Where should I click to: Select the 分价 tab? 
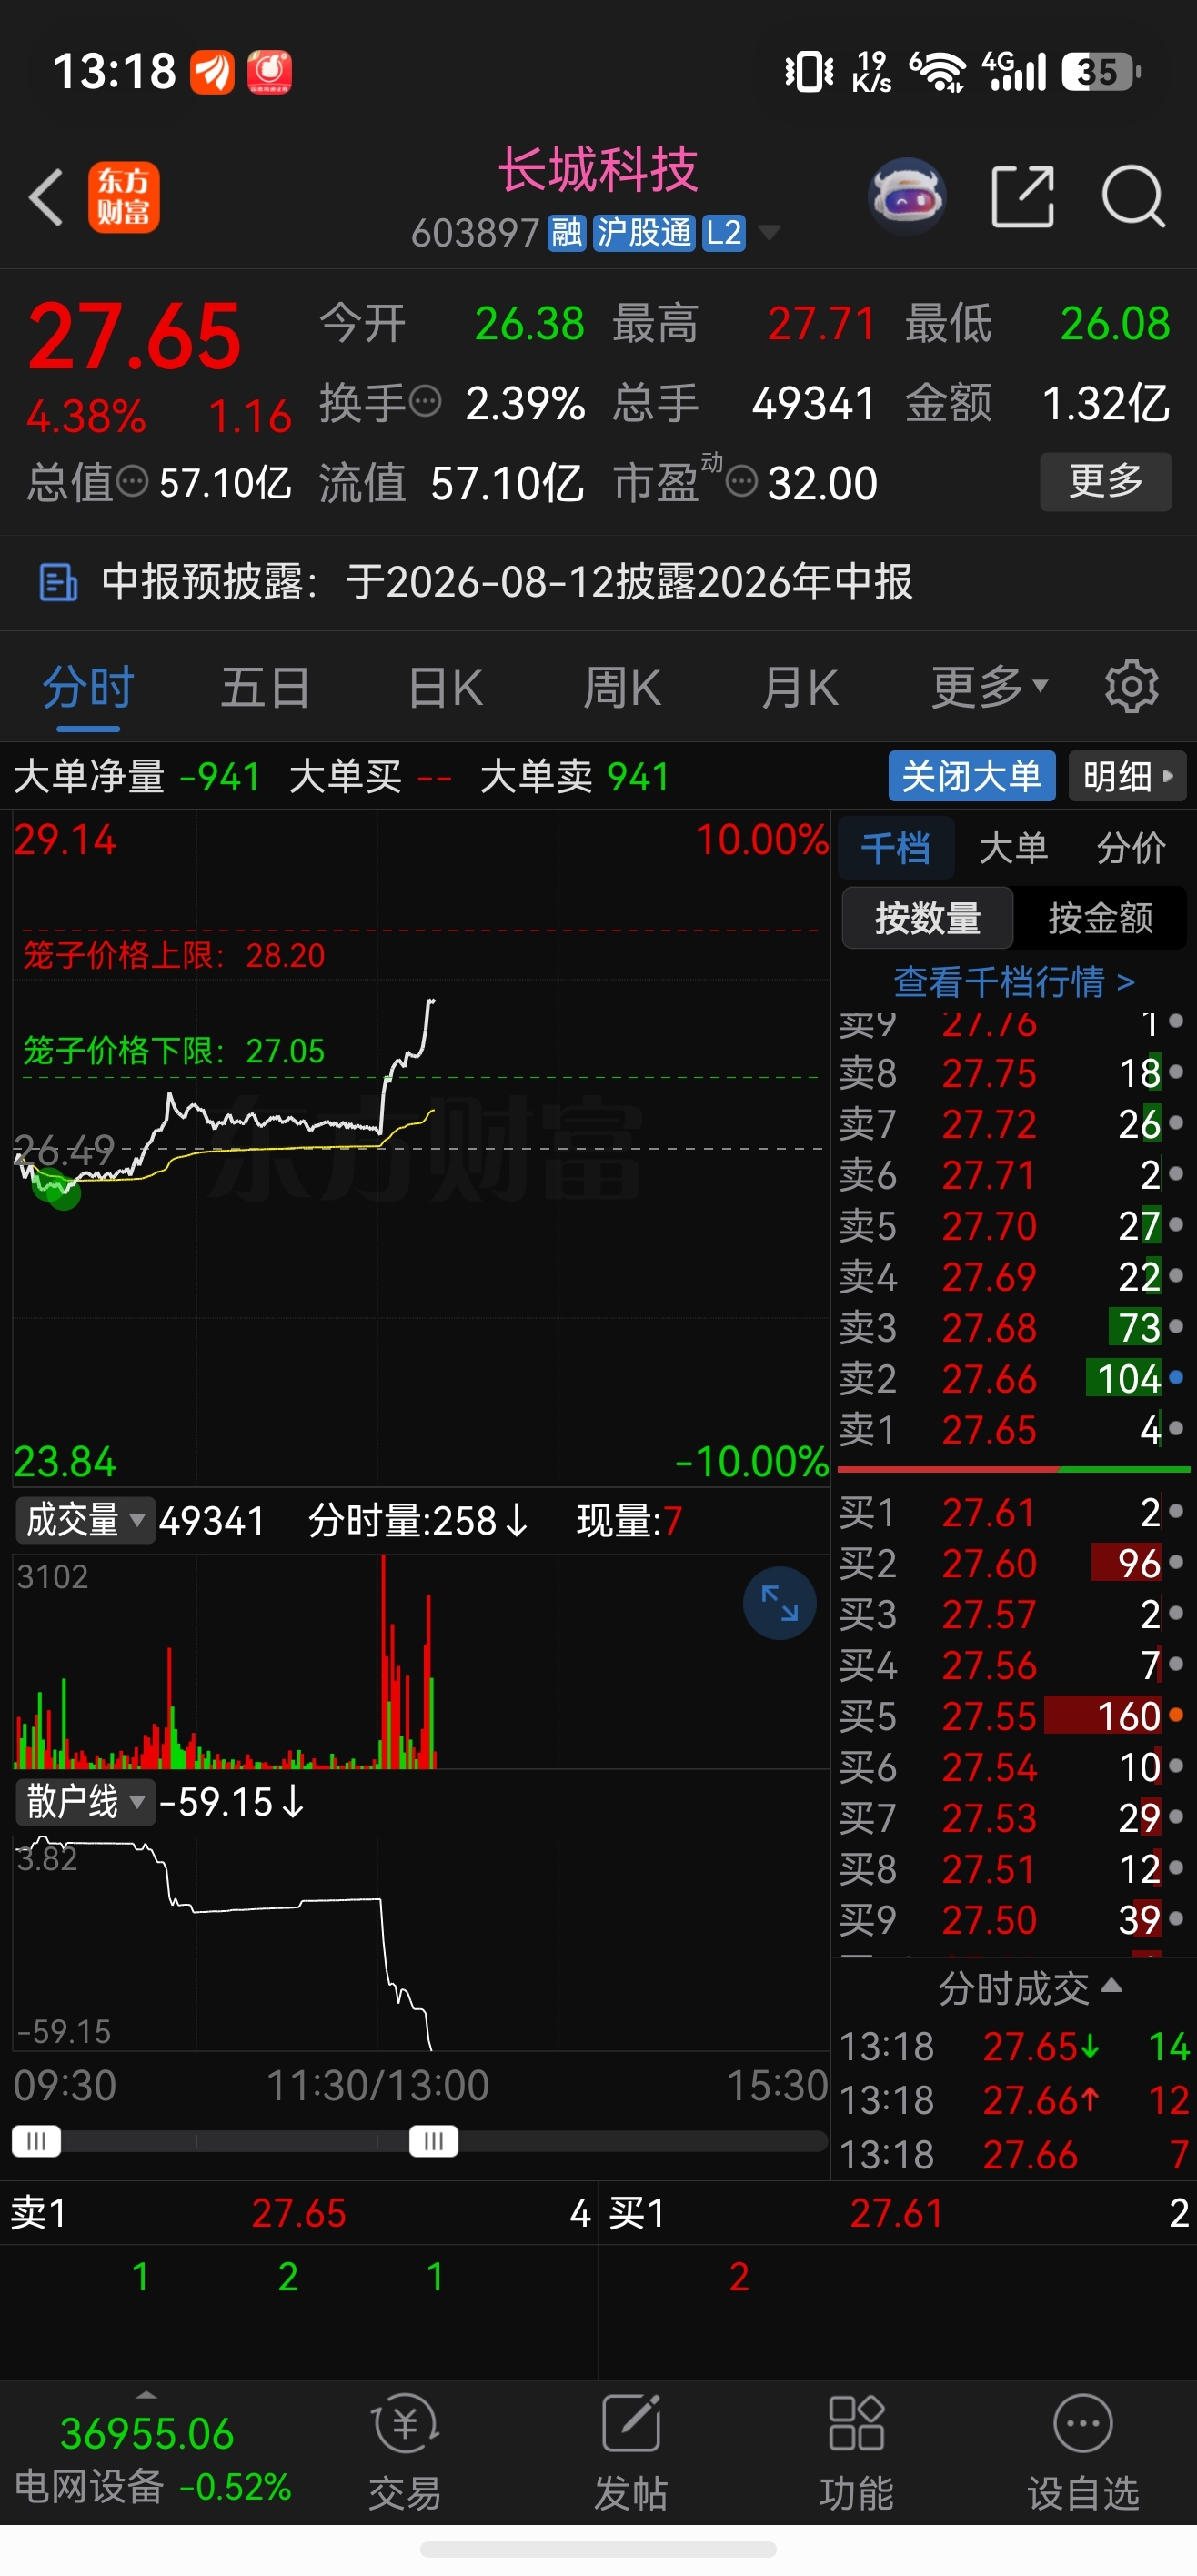point(1131,848)
